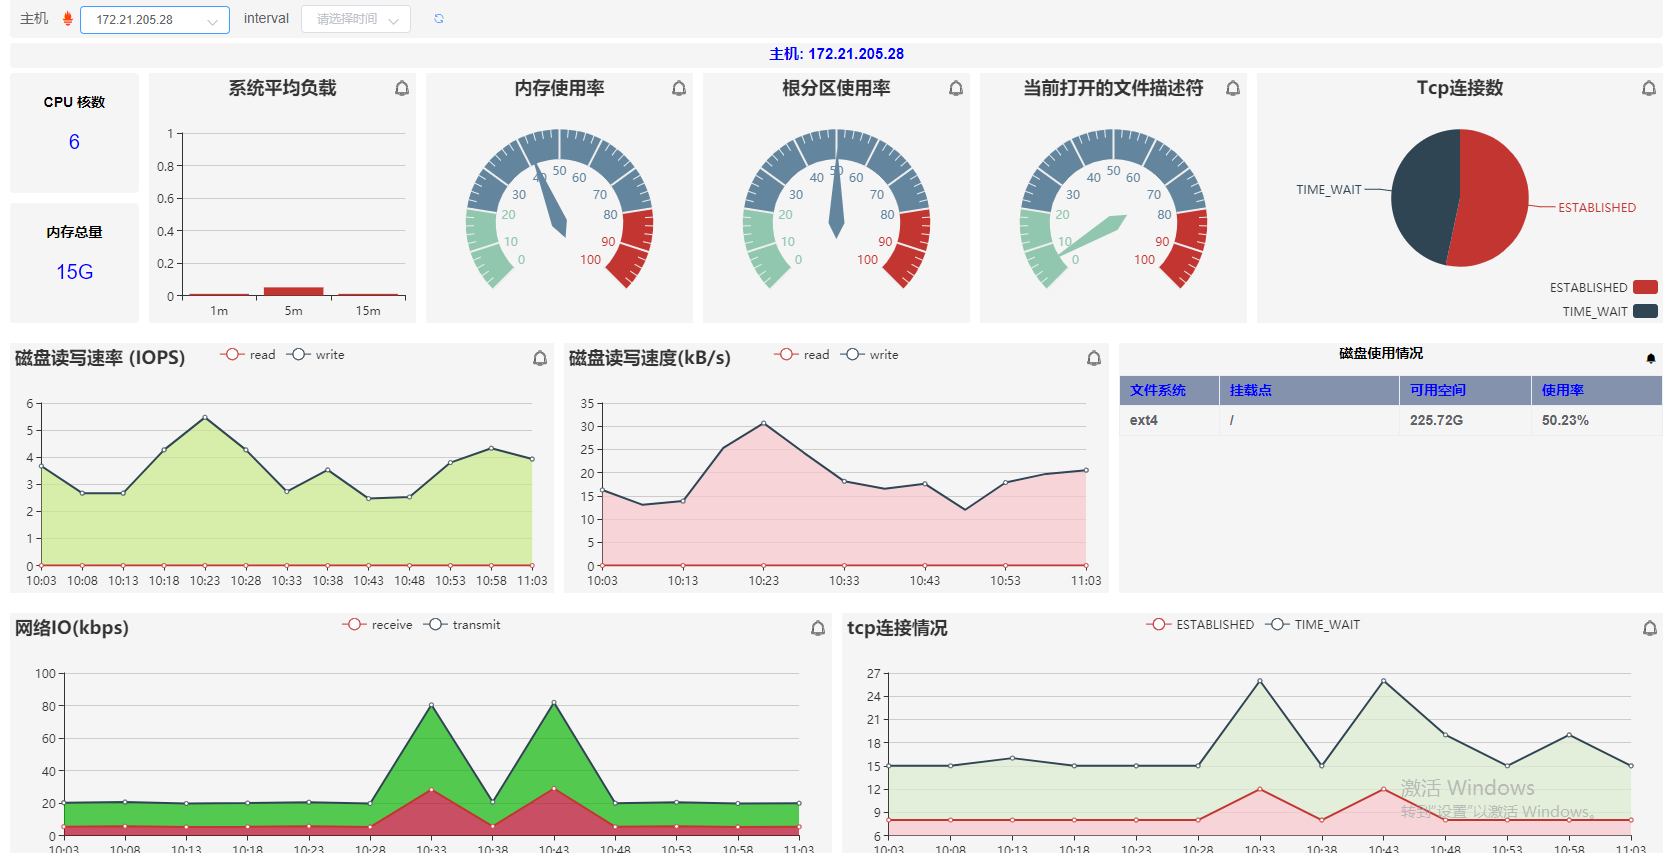The height and width of the screenshot is (853, 1668).
Task: Click the refresh icon next to interval
Action: coord(439,19)
